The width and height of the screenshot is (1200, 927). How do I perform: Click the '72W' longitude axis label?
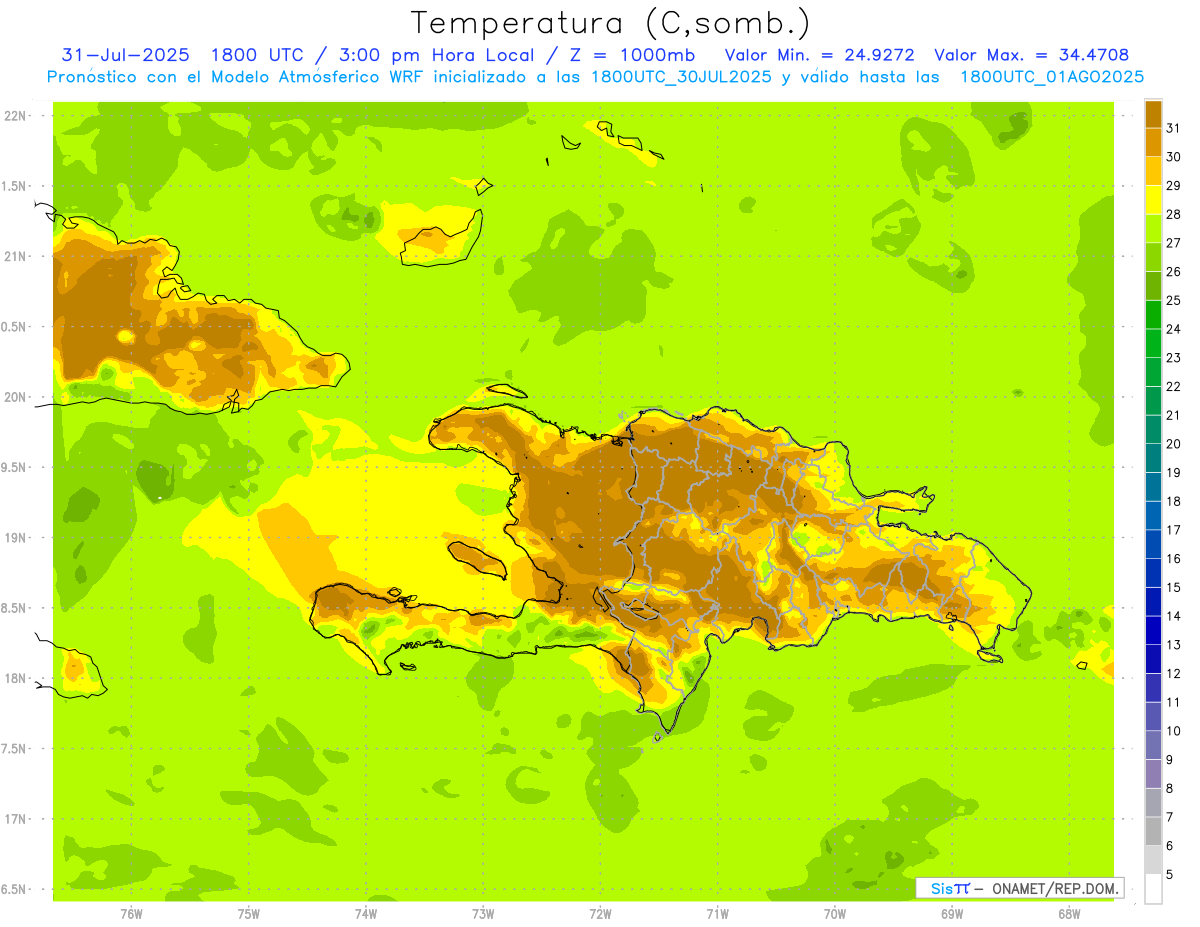[601, 914]
